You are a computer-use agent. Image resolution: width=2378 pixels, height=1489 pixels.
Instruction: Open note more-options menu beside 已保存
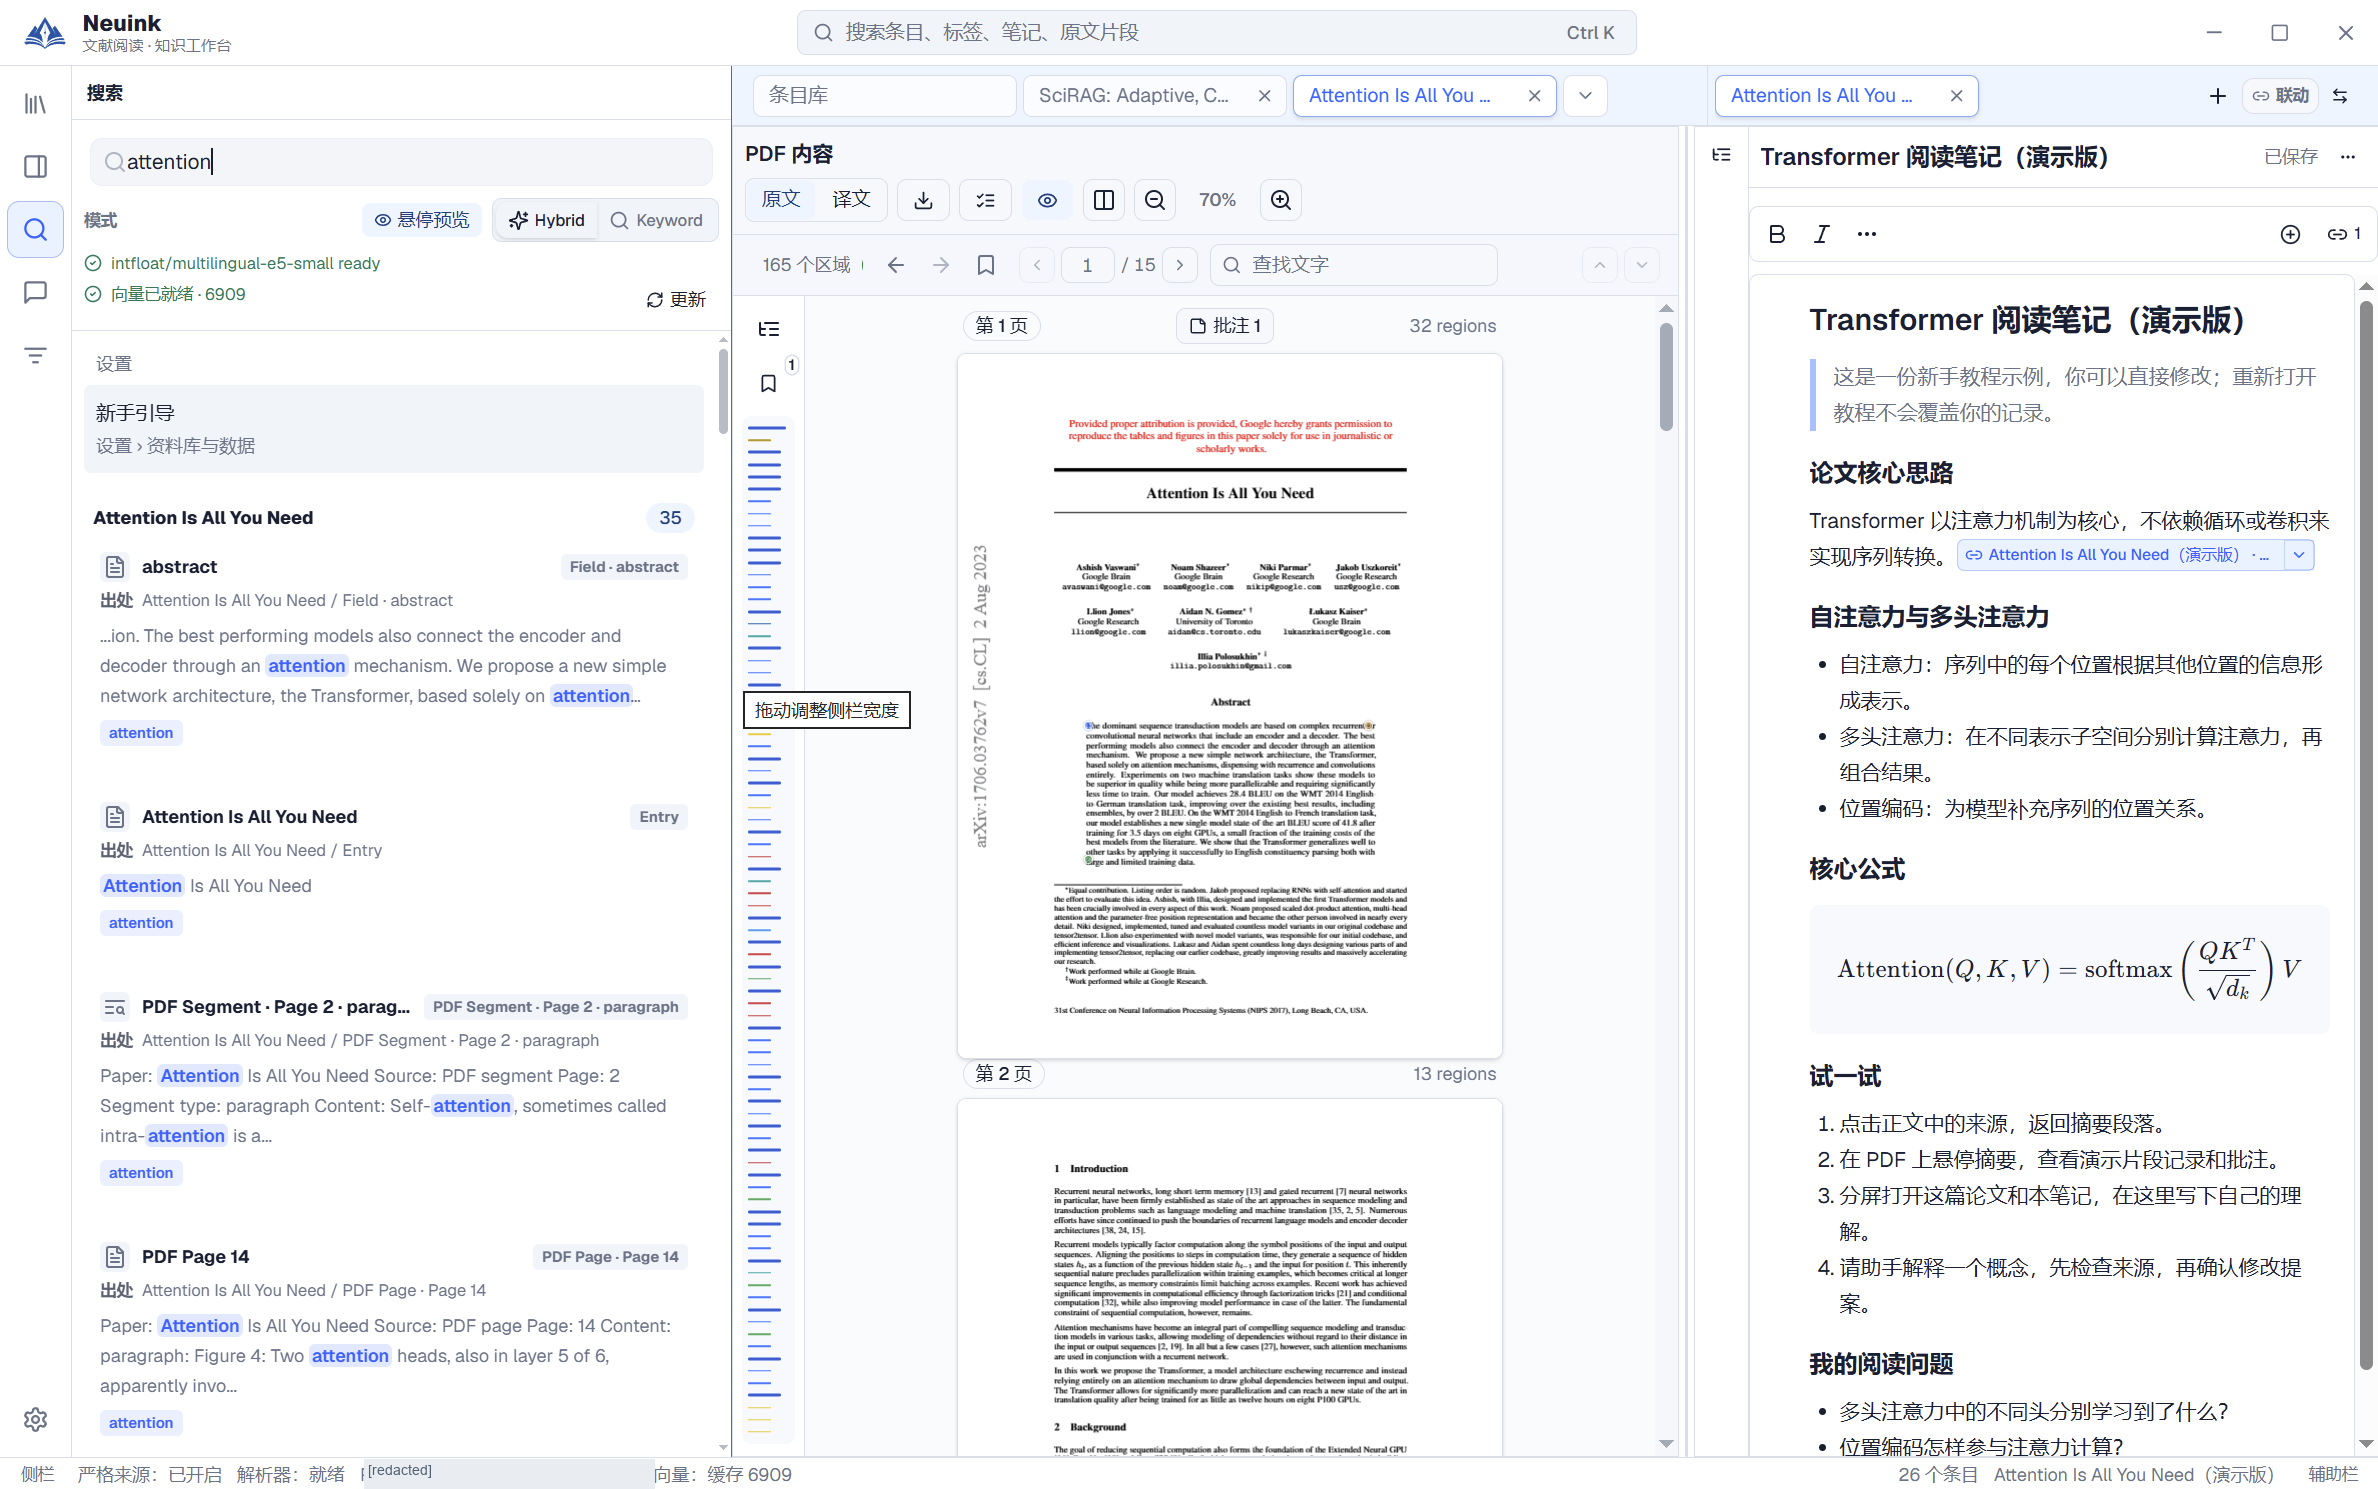(x=2347, y=157)
